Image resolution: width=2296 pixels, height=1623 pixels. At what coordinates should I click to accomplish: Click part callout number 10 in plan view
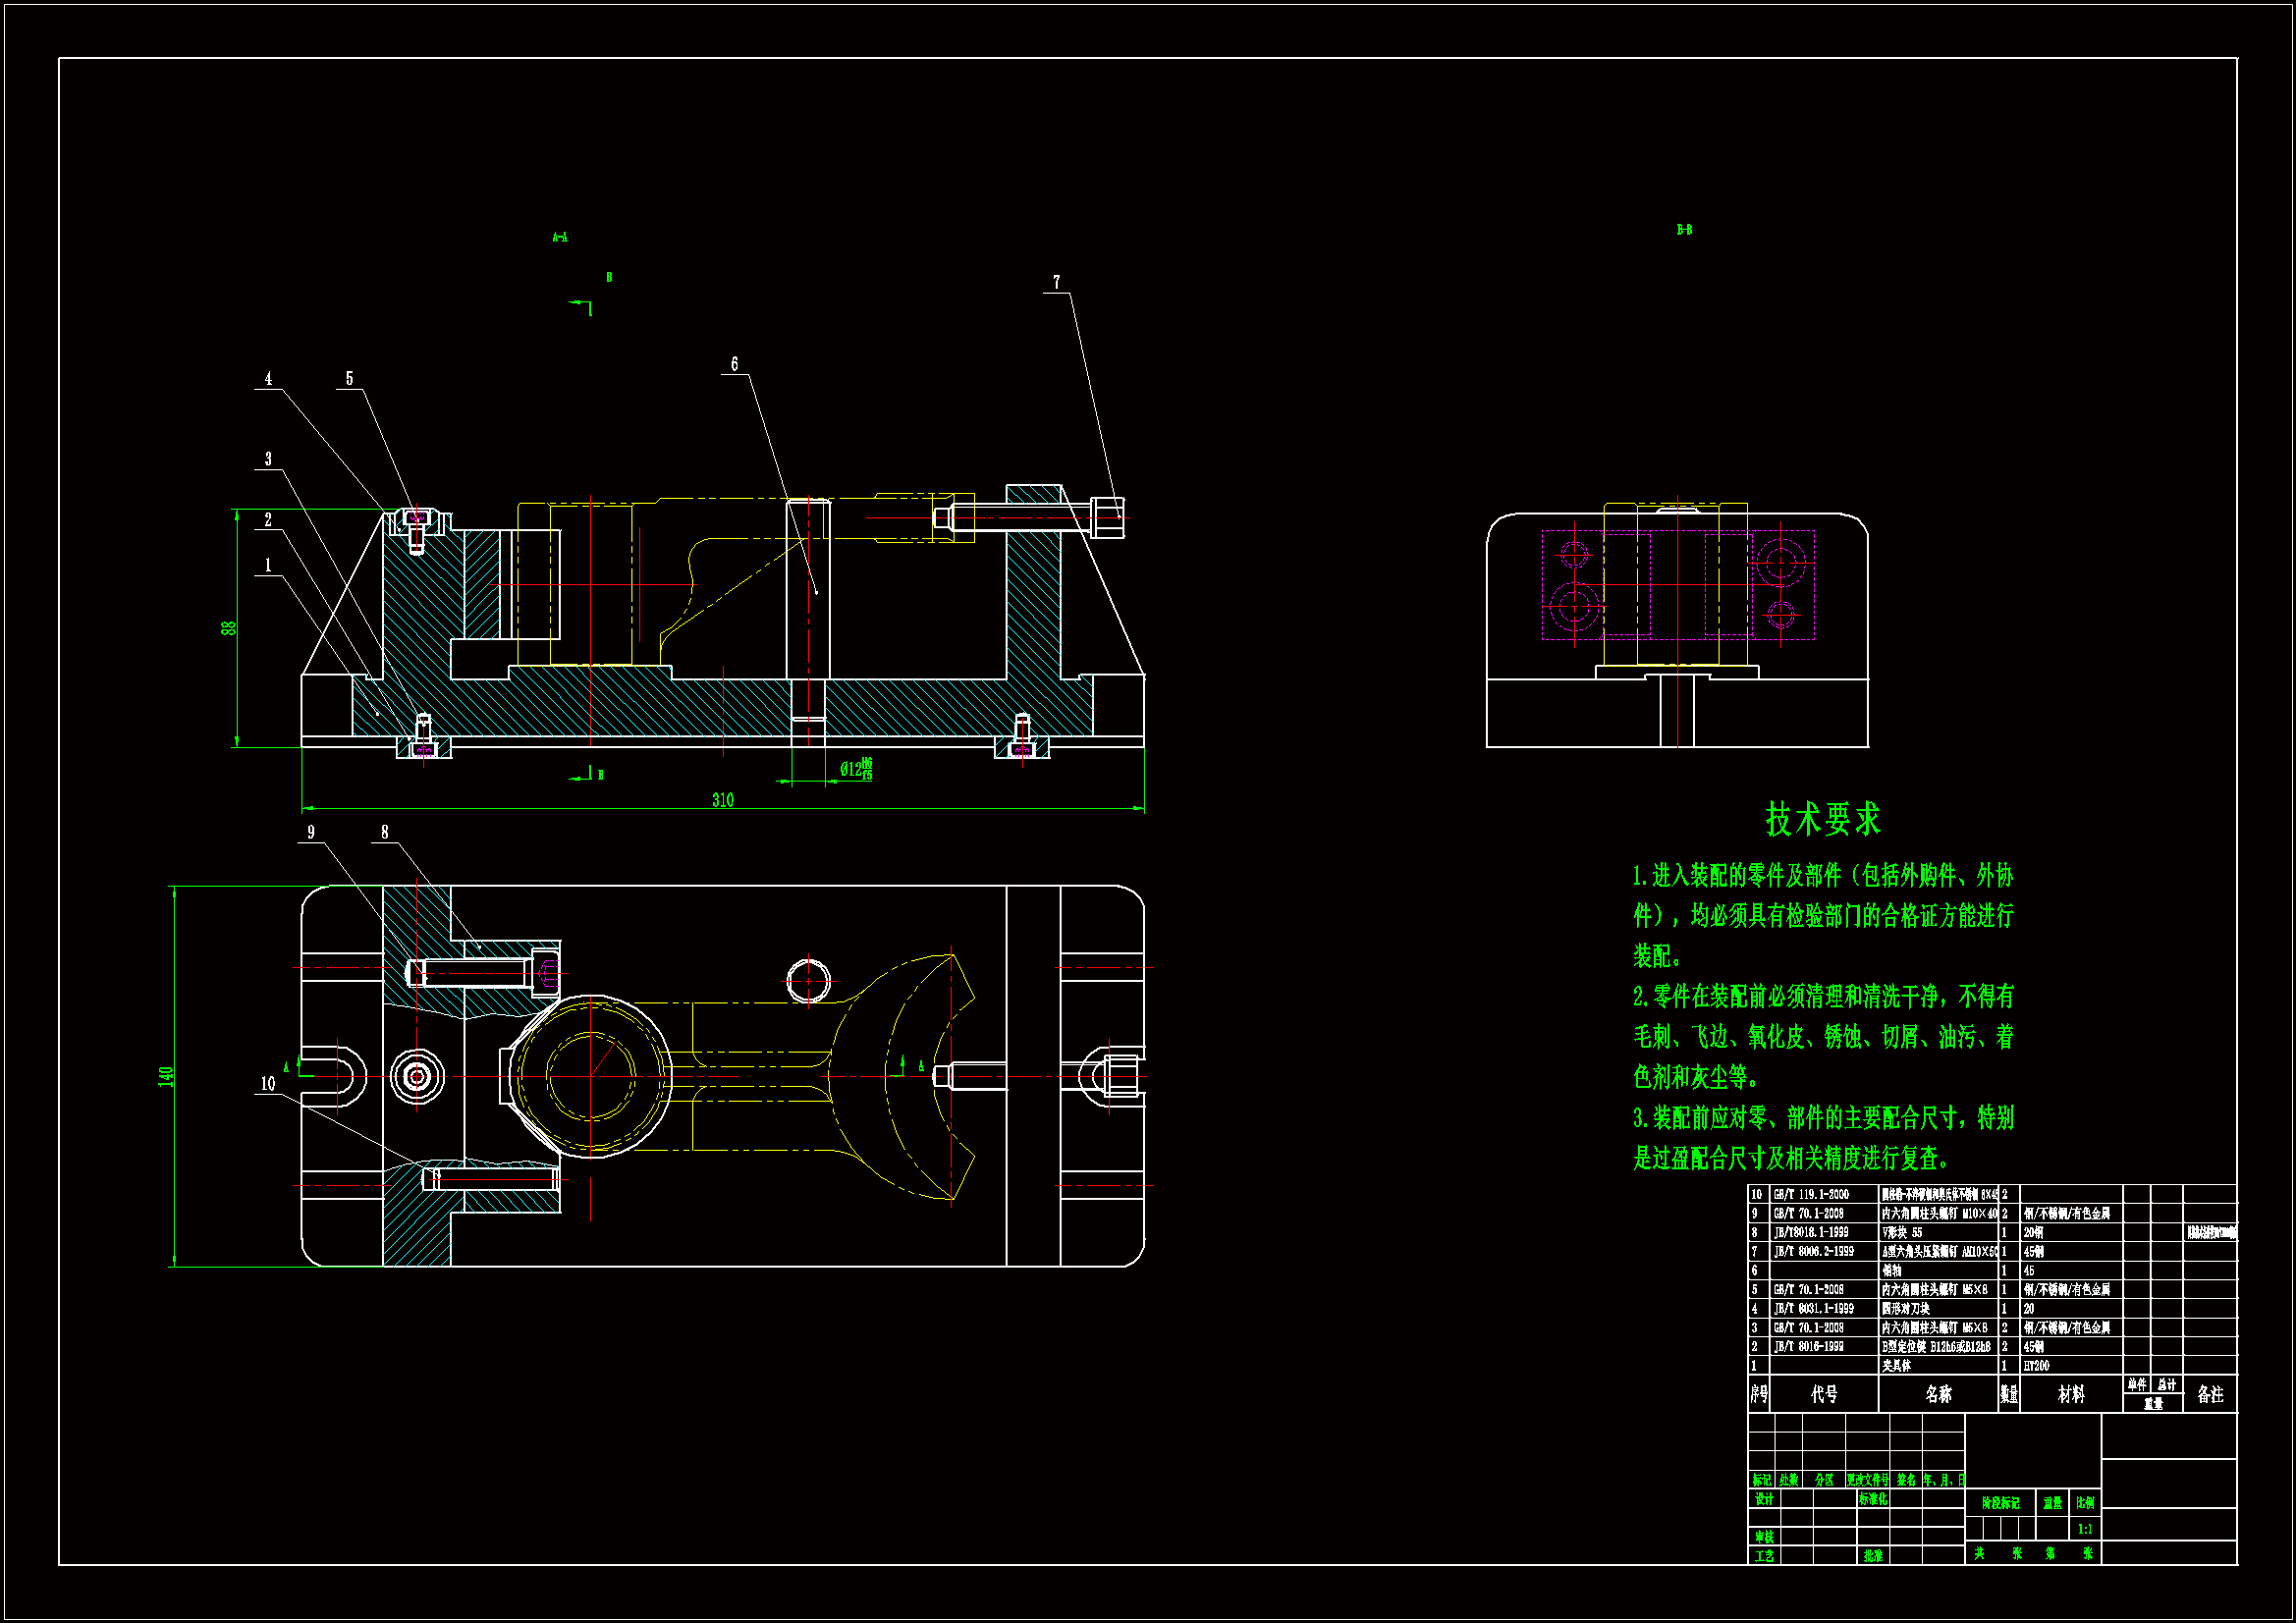(x=268, y=1084)
